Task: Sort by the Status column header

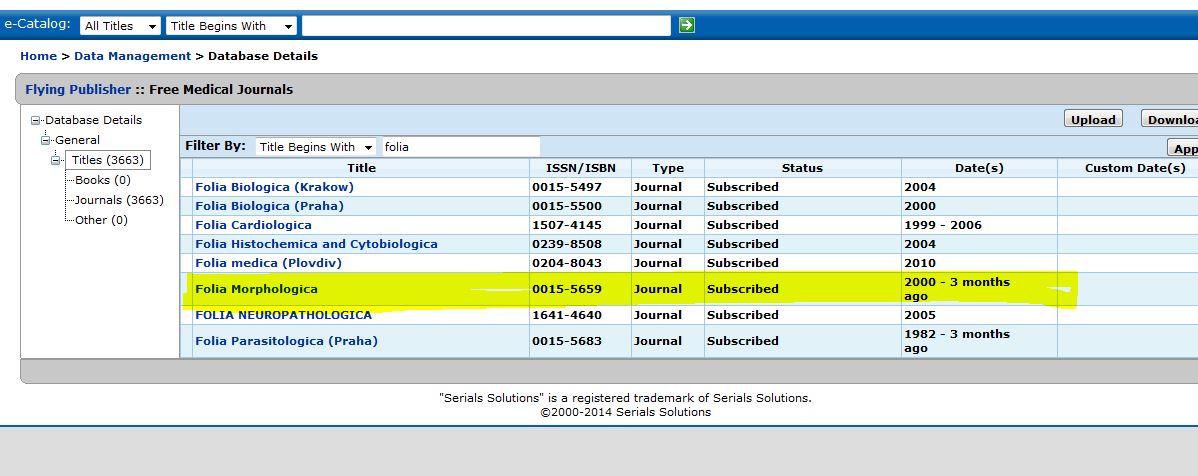Action: [x=802, y=168]
